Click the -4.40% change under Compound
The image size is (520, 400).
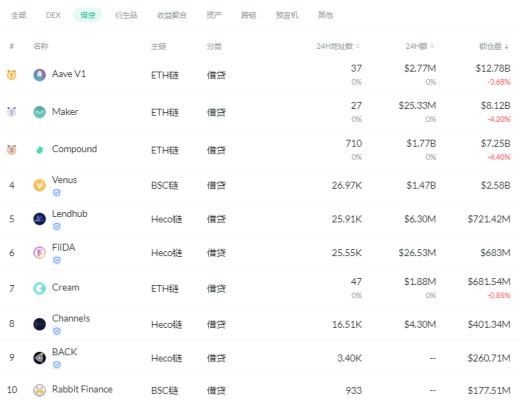[x=499, y=157]
